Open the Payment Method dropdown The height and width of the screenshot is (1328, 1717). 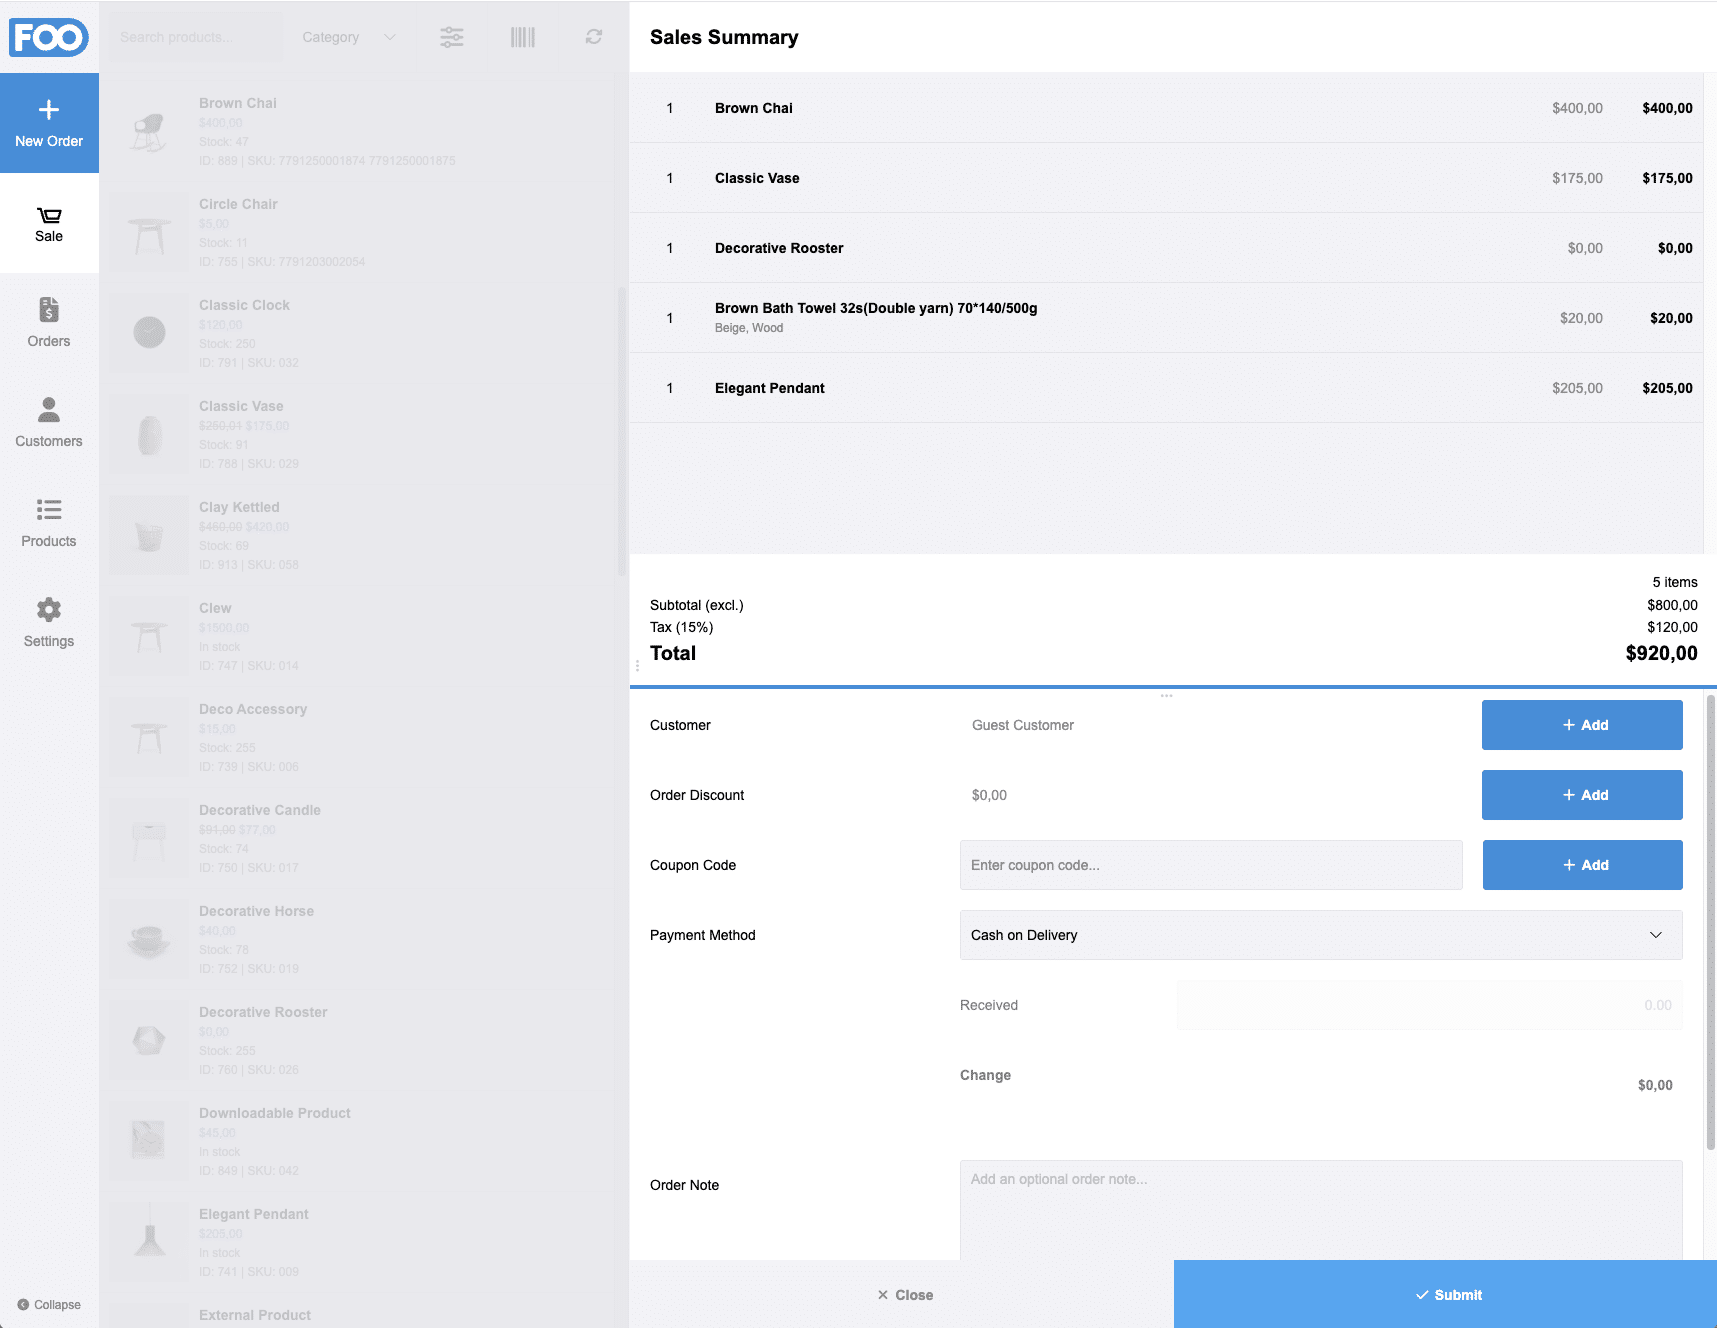tap(1320, 935)
